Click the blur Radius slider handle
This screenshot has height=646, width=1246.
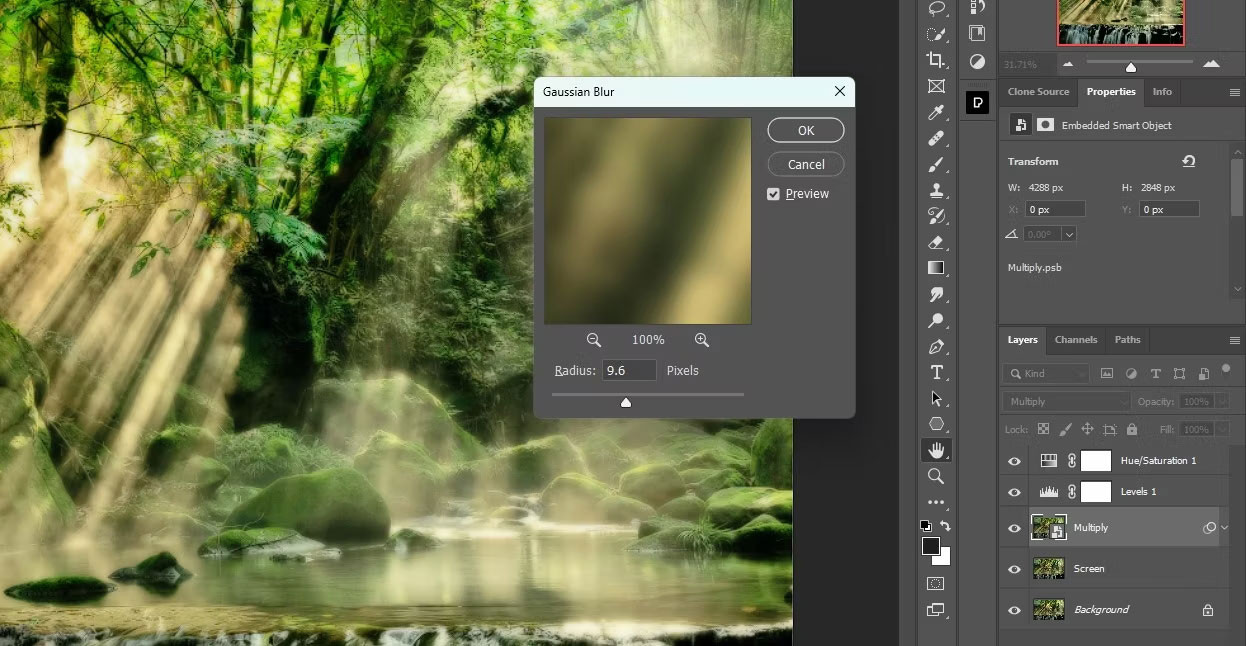point(626,402)
